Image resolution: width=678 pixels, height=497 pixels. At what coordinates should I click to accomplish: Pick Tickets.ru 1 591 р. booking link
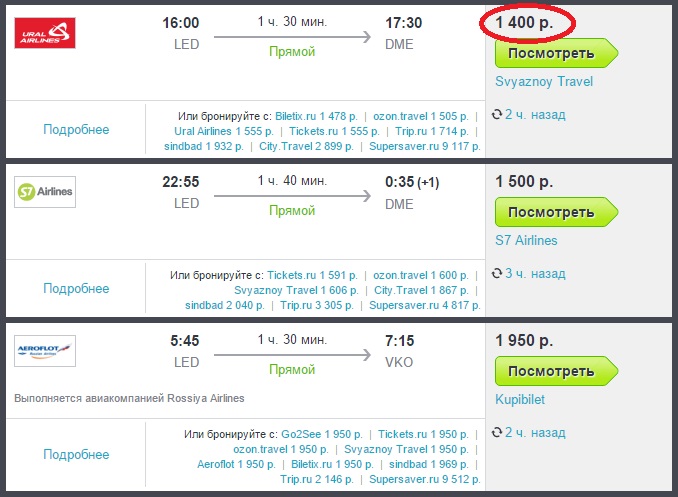pos(312,275)
